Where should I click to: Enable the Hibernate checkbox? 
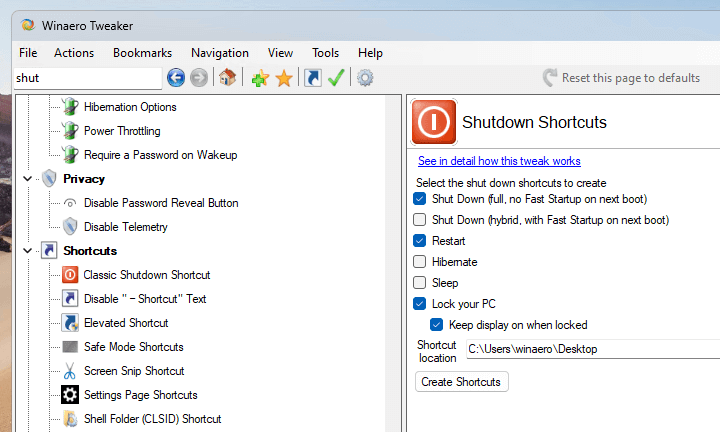click(420, 262)
